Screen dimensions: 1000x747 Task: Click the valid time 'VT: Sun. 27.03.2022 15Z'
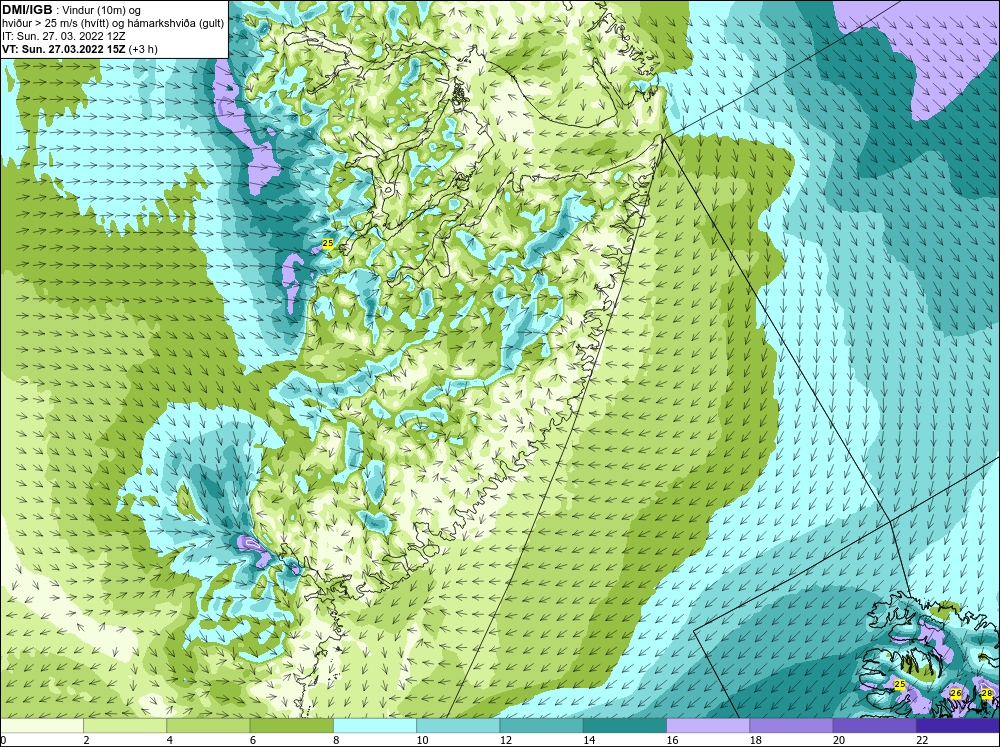[x=64, y=49]
